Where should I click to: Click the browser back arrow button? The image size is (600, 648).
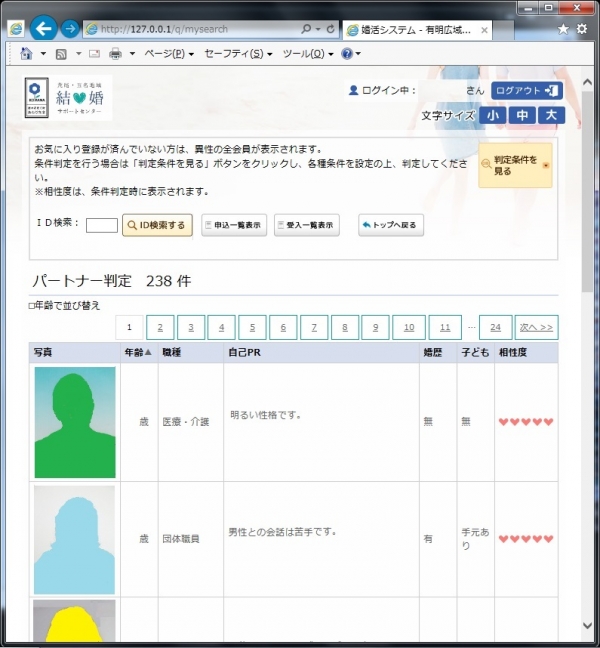[x=43, y=28]
